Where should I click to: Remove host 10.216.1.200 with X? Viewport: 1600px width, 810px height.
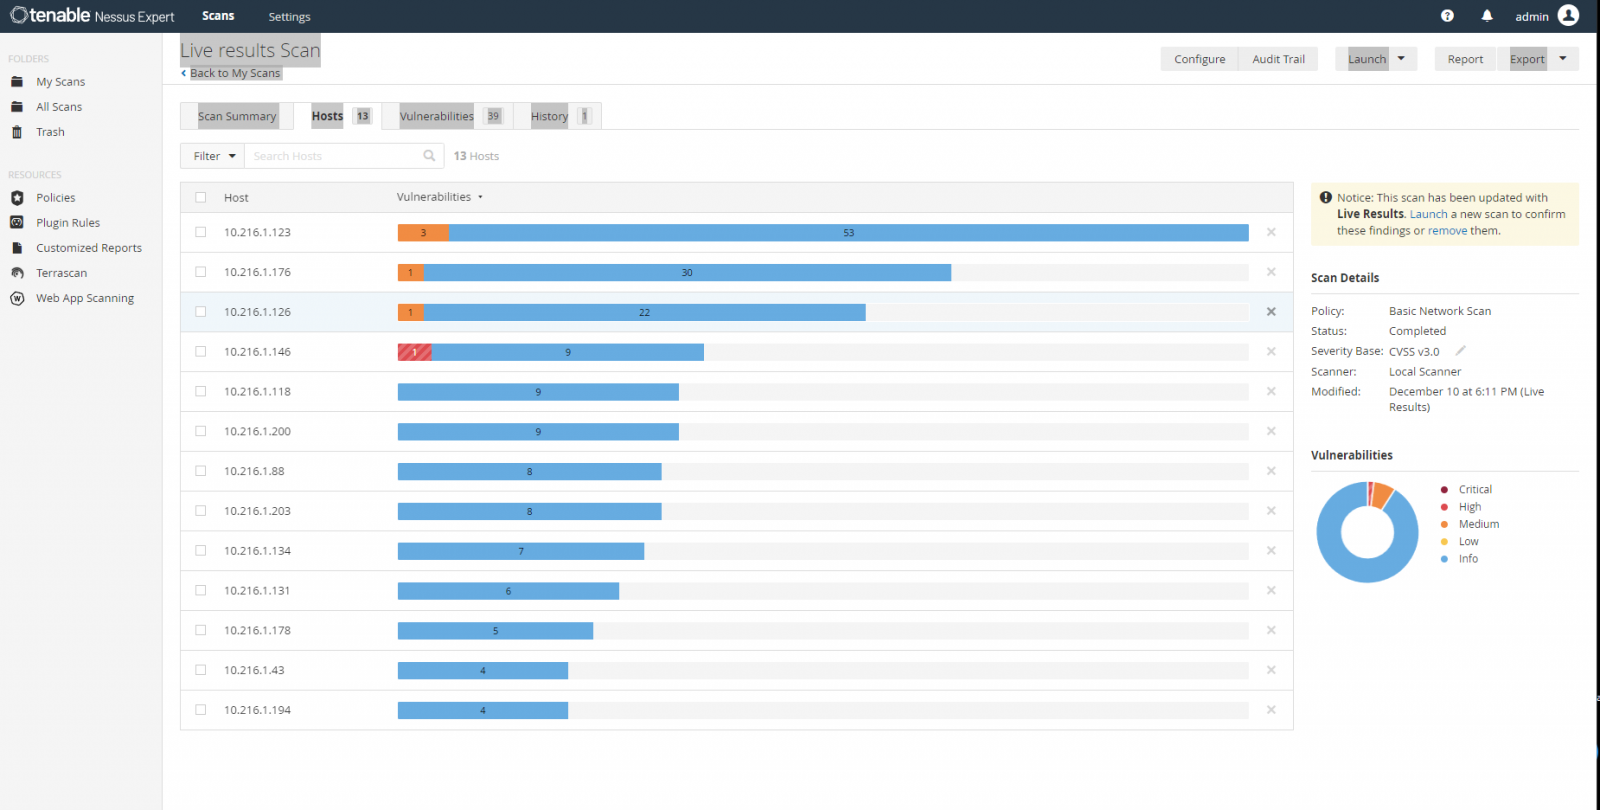pyautogui.click(x=1271, y=431)
